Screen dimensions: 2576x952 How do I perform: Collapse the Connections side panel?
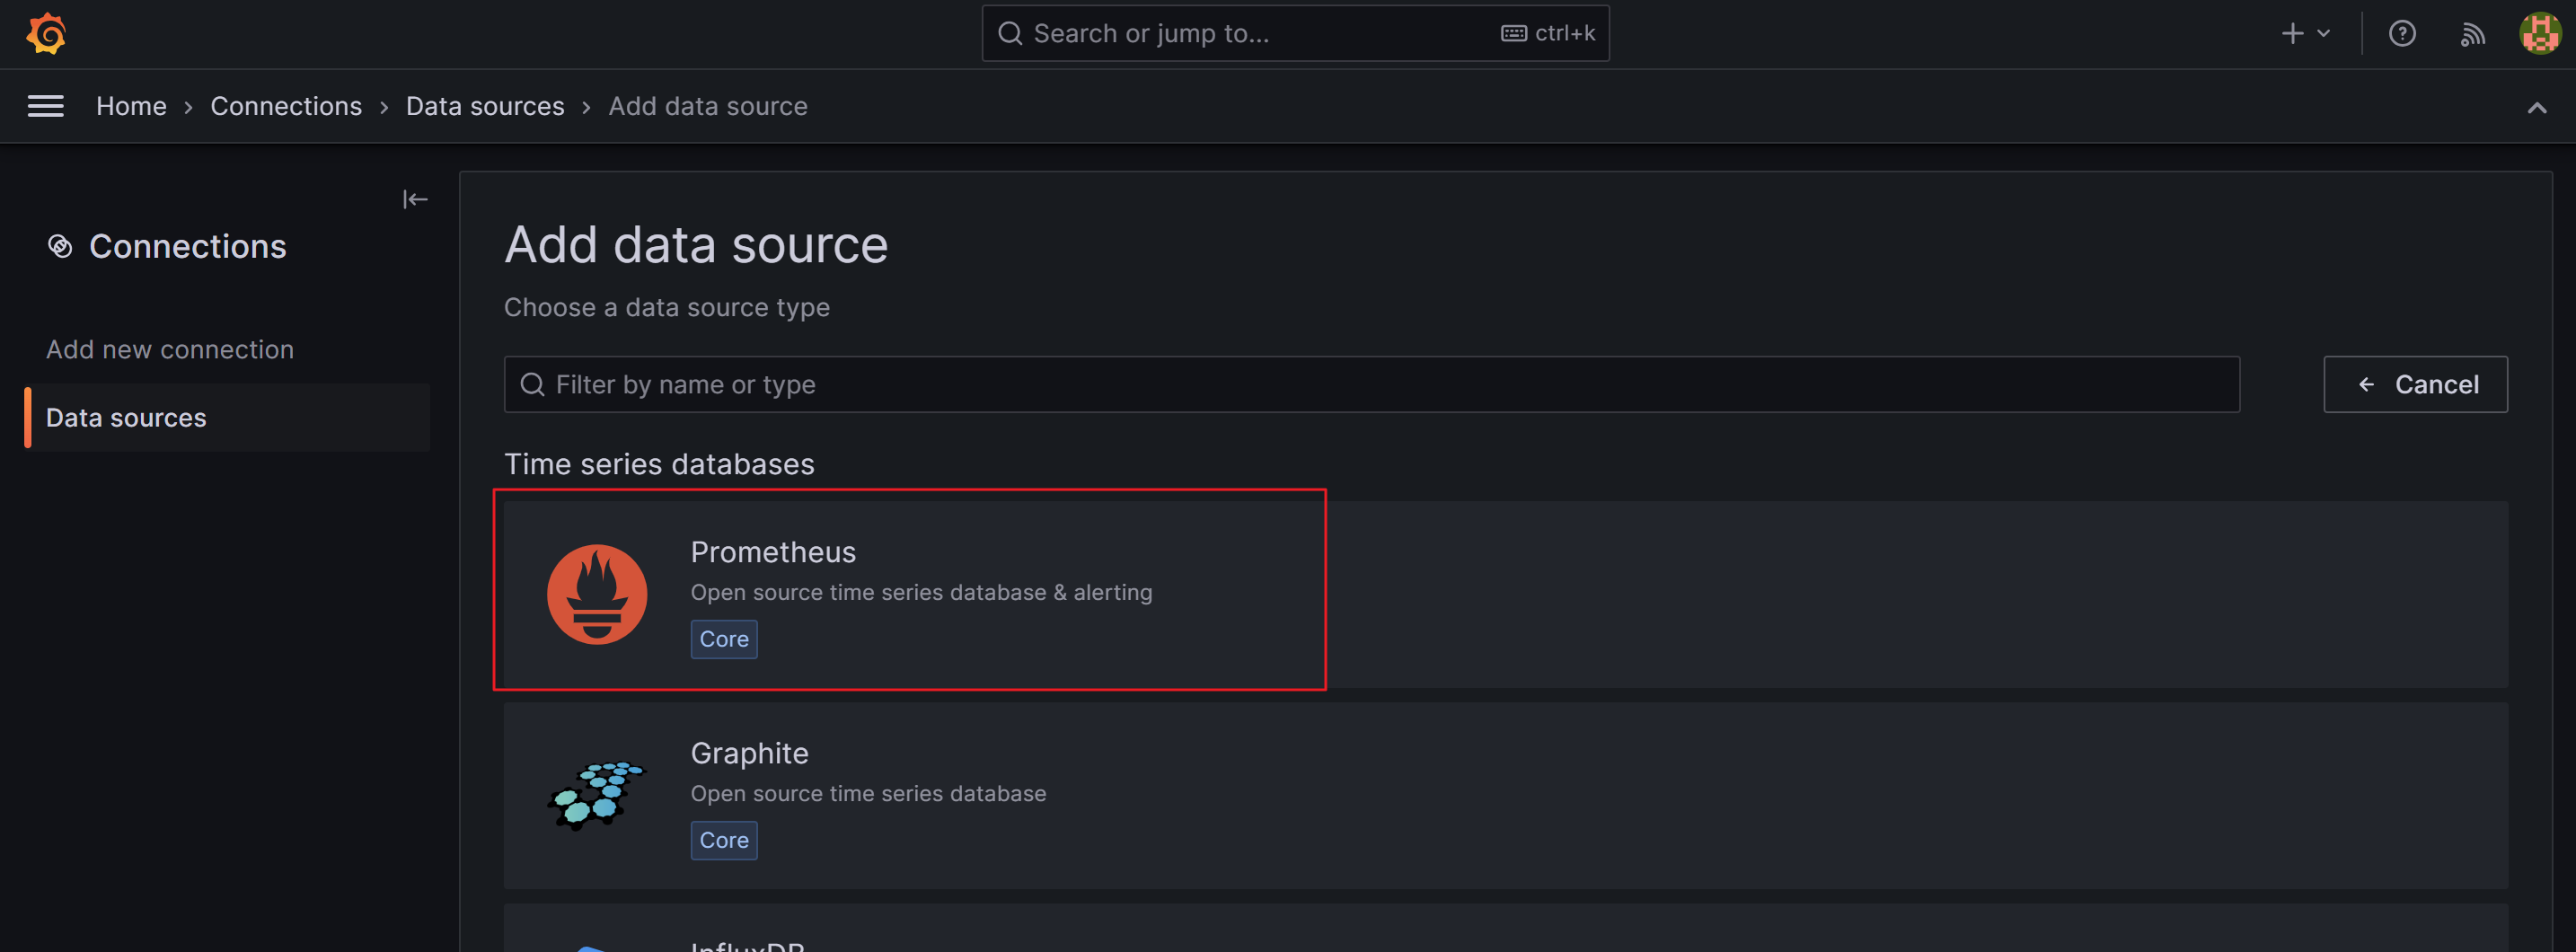click(415, 199)
